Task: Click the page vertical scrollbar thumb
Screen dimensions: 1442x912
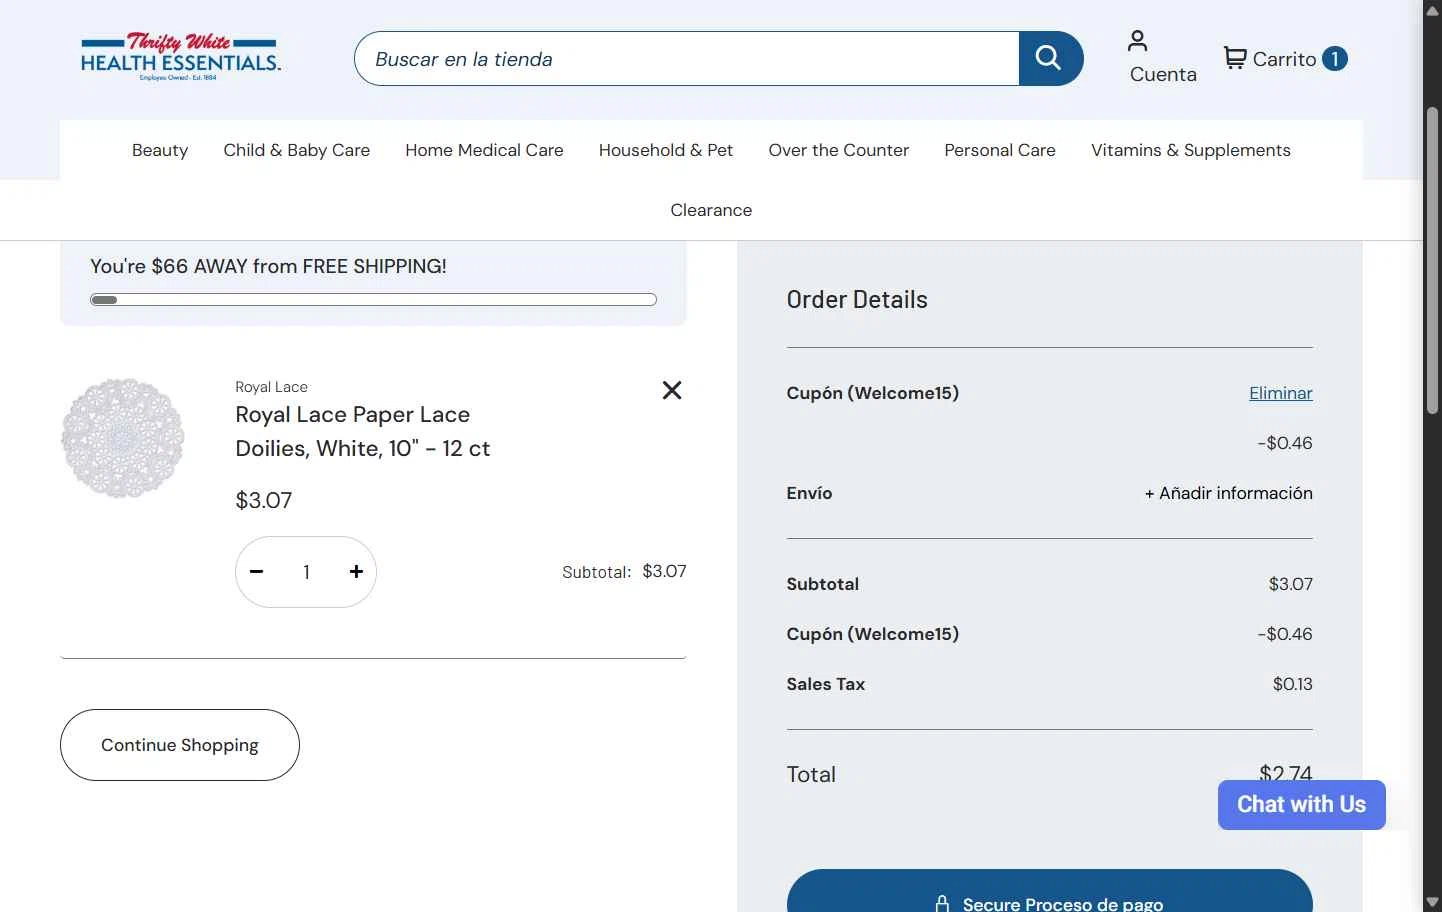Action: pyautogui.click(x=1432, y=260)
